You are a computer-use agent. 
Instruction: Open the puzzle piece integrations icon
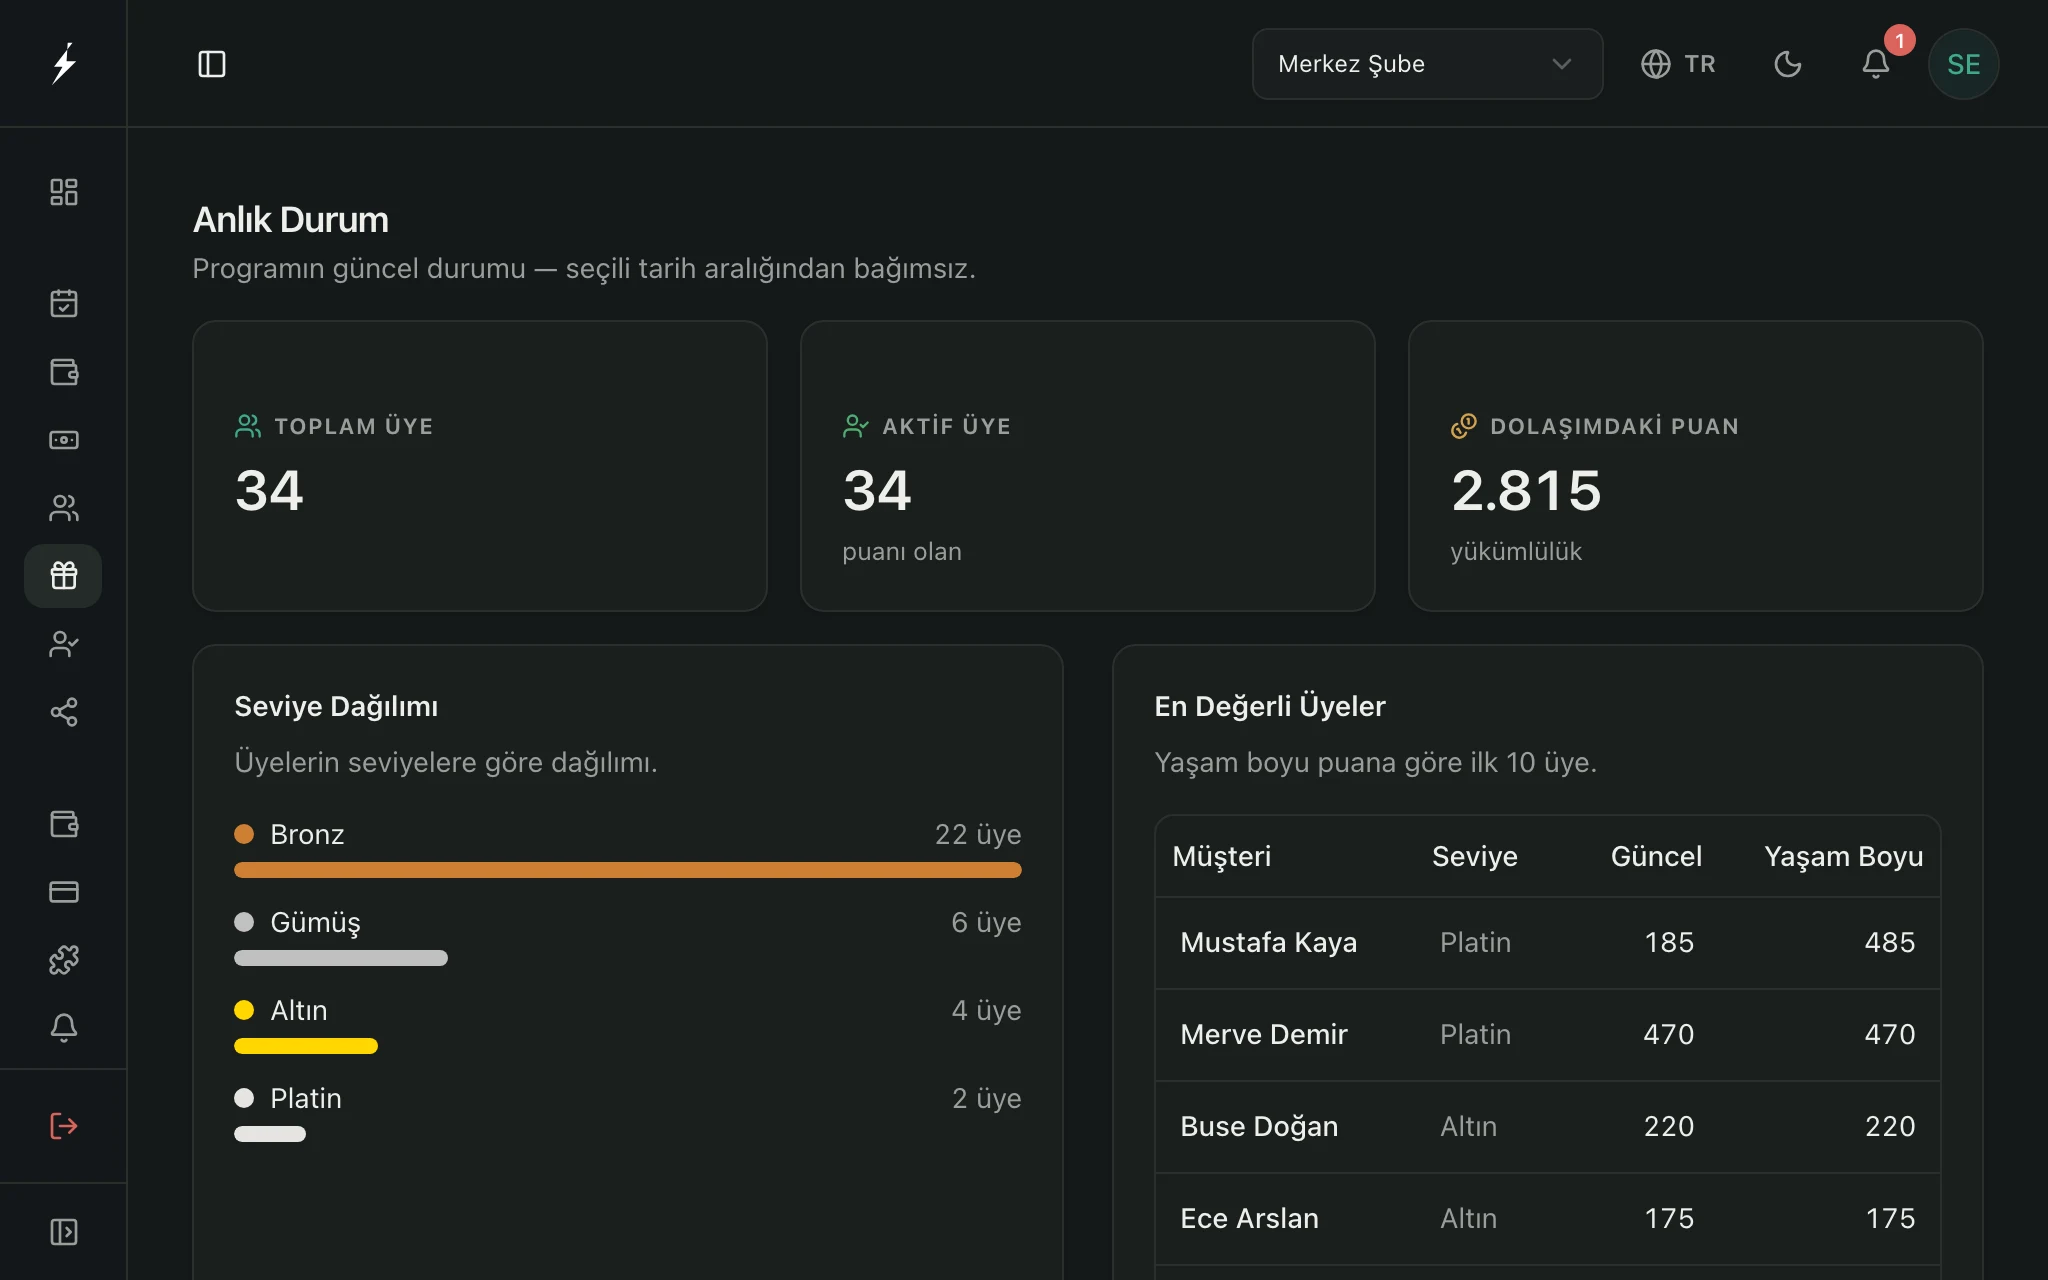click(64, 960)
